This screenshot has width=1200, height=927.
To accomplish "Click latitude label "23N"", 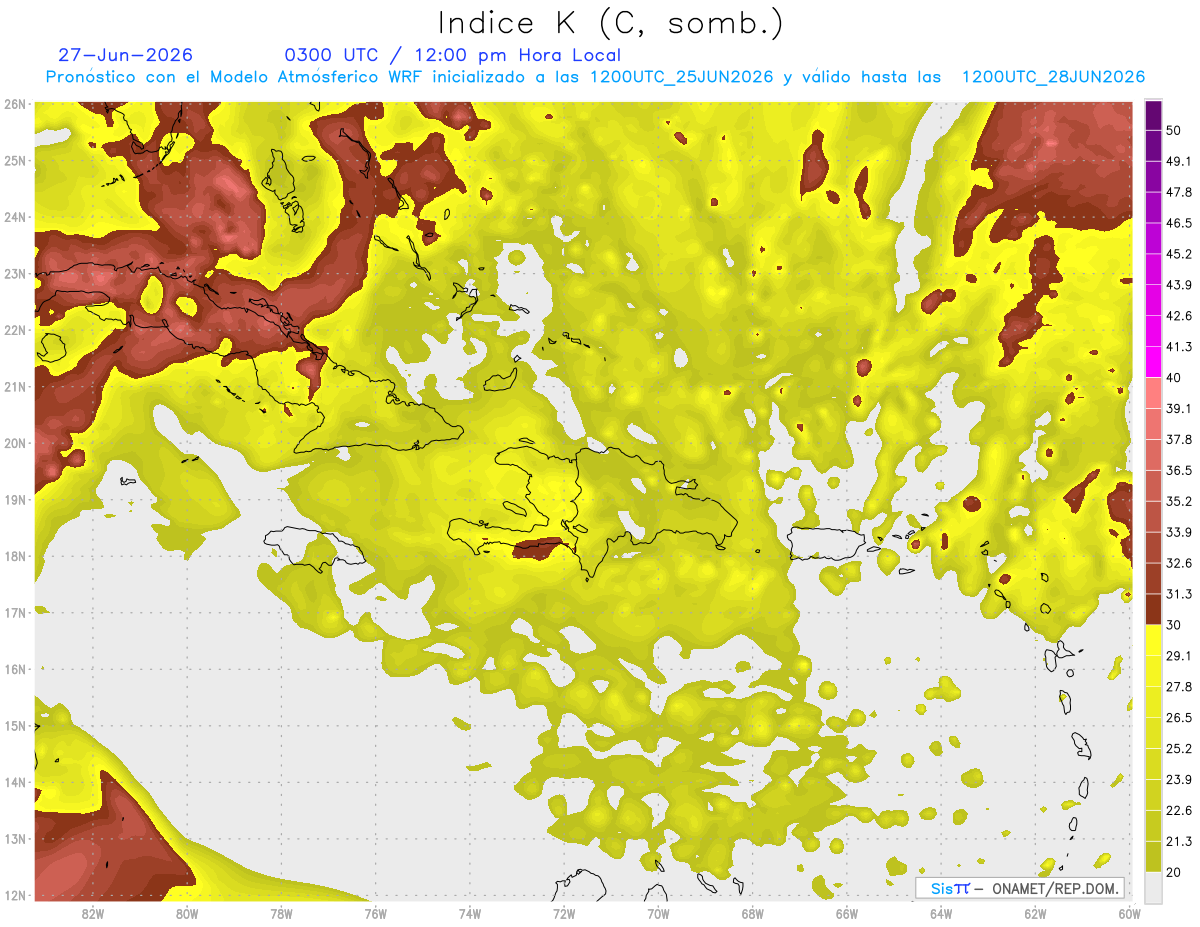I will (15, 274).
